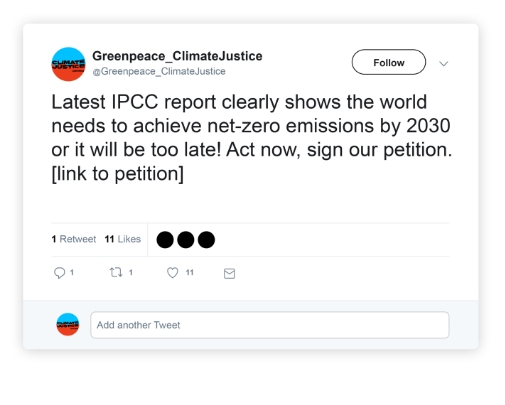Image resolution: width=505 pixels, height=405 pixels.
Task: Expand the tweet options chevron menu
Action: pos(443,63)
